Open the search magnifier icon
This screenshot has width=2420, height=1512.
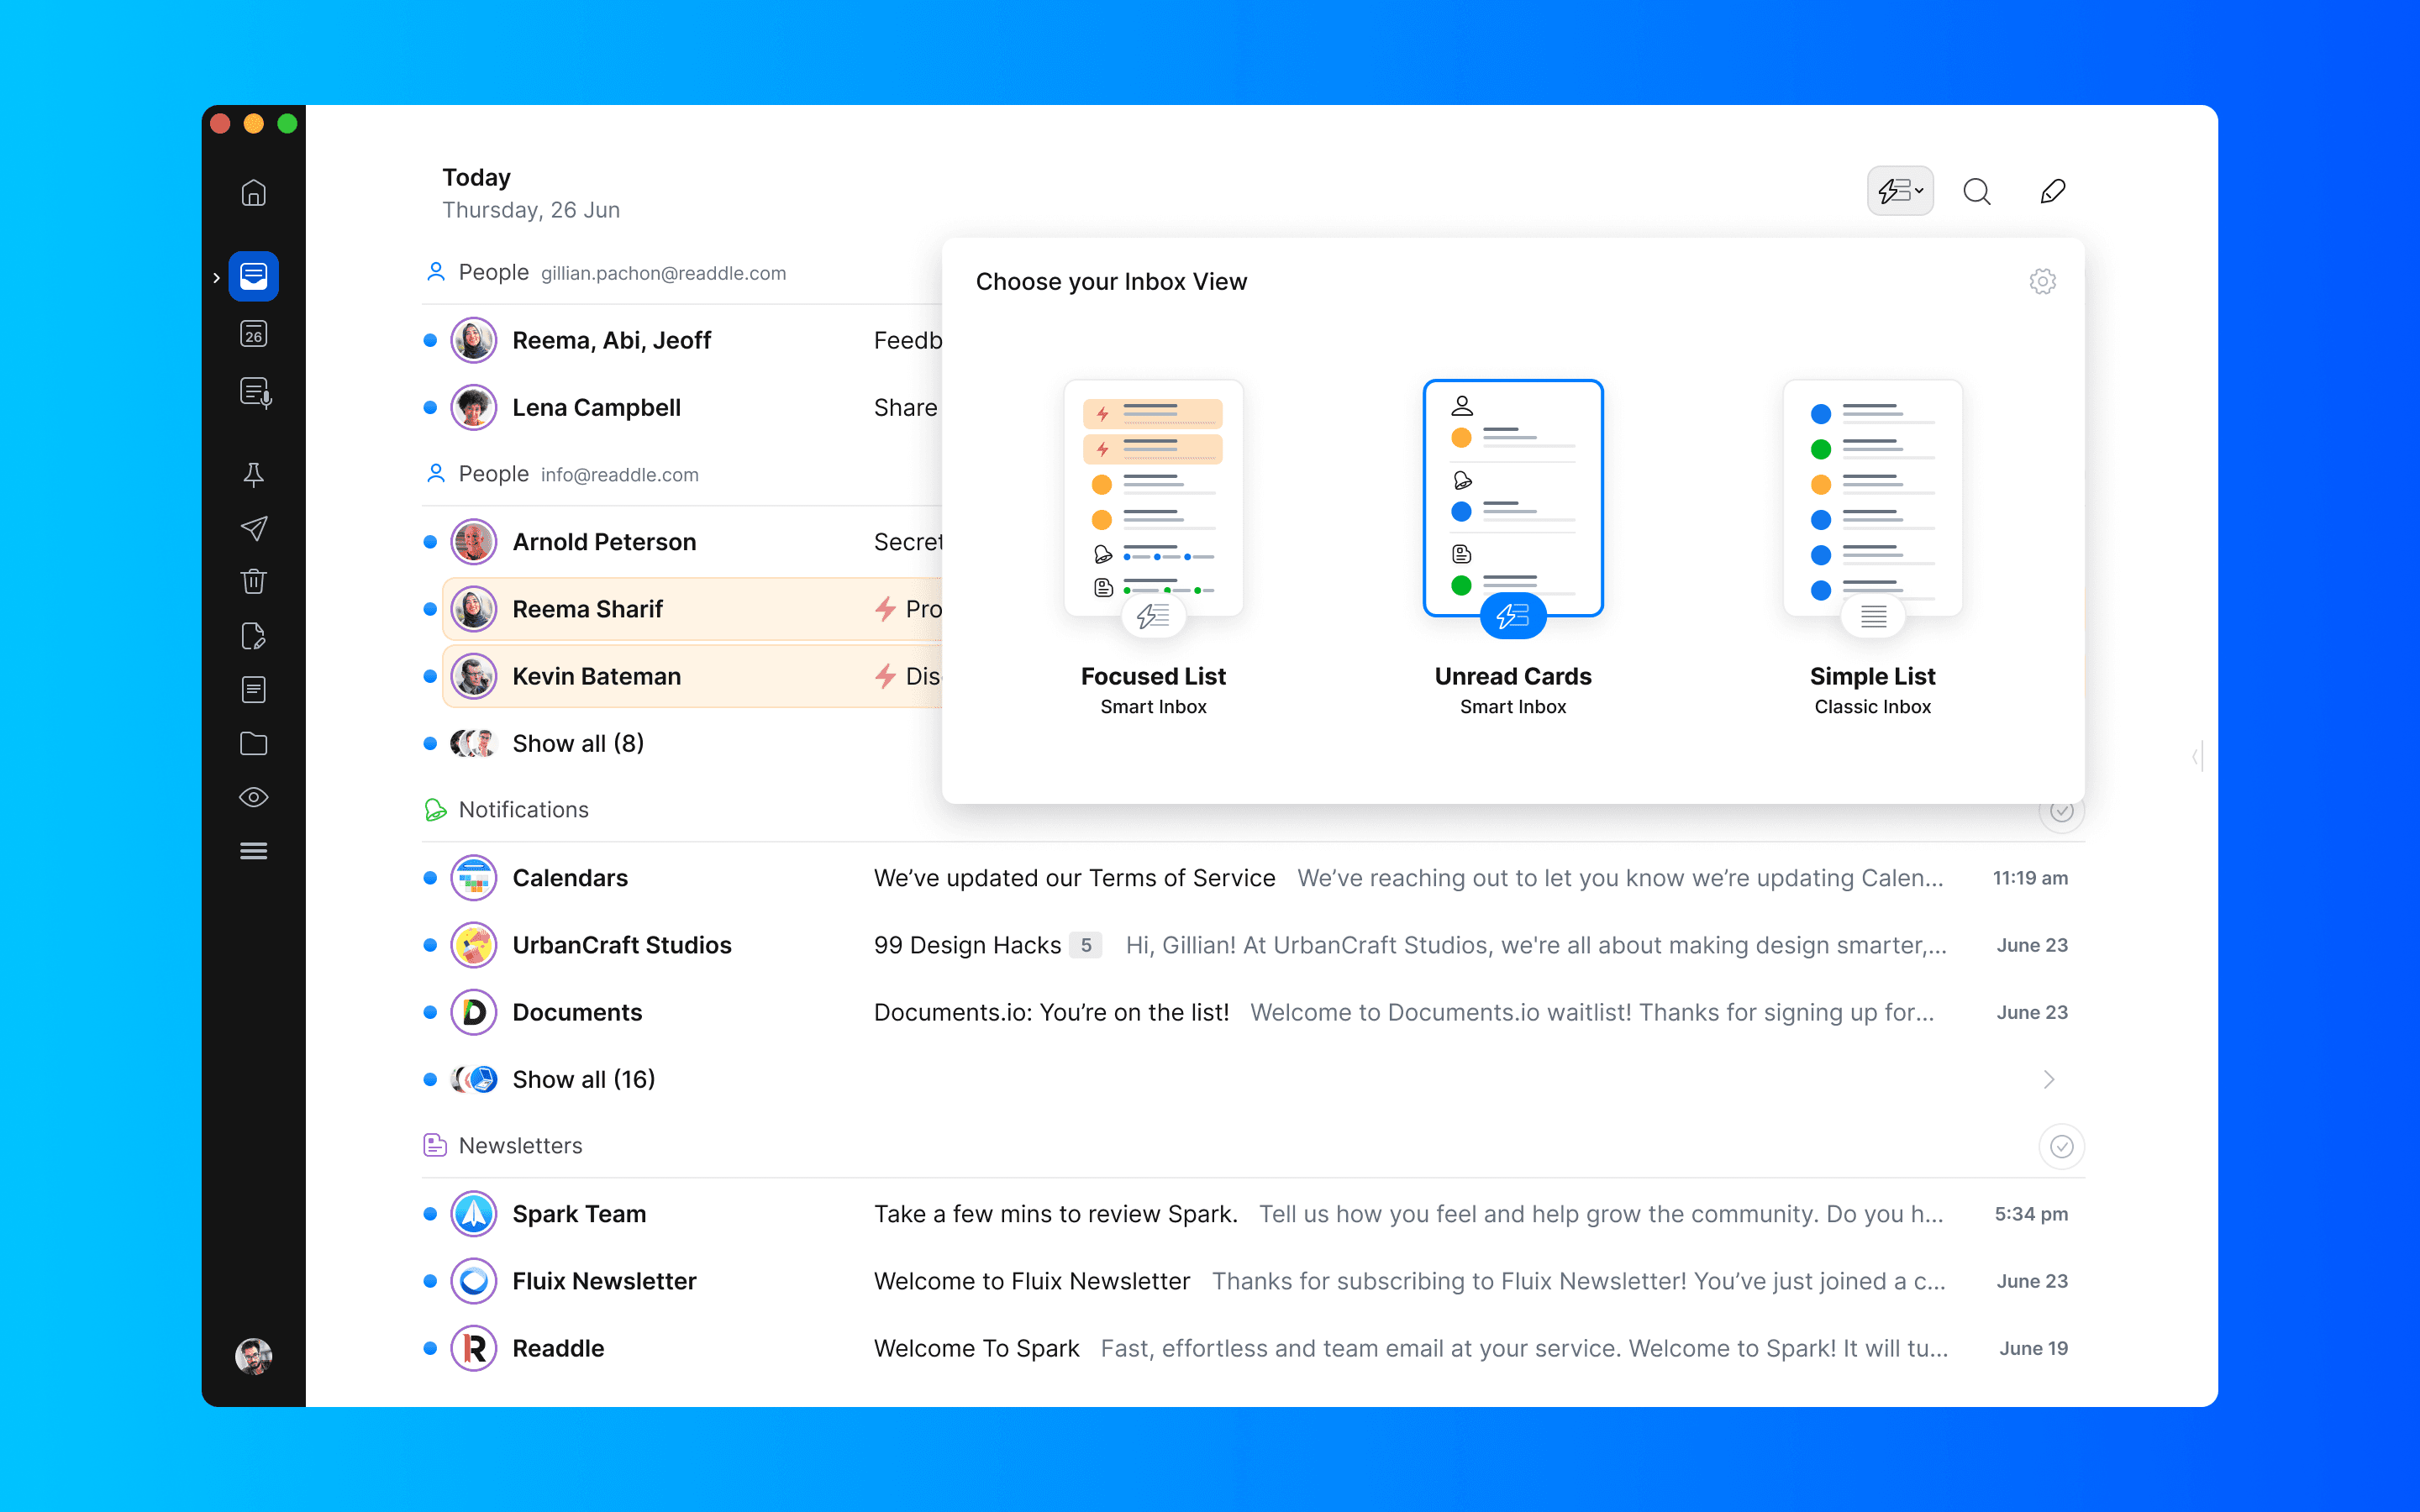[1976, 191]
